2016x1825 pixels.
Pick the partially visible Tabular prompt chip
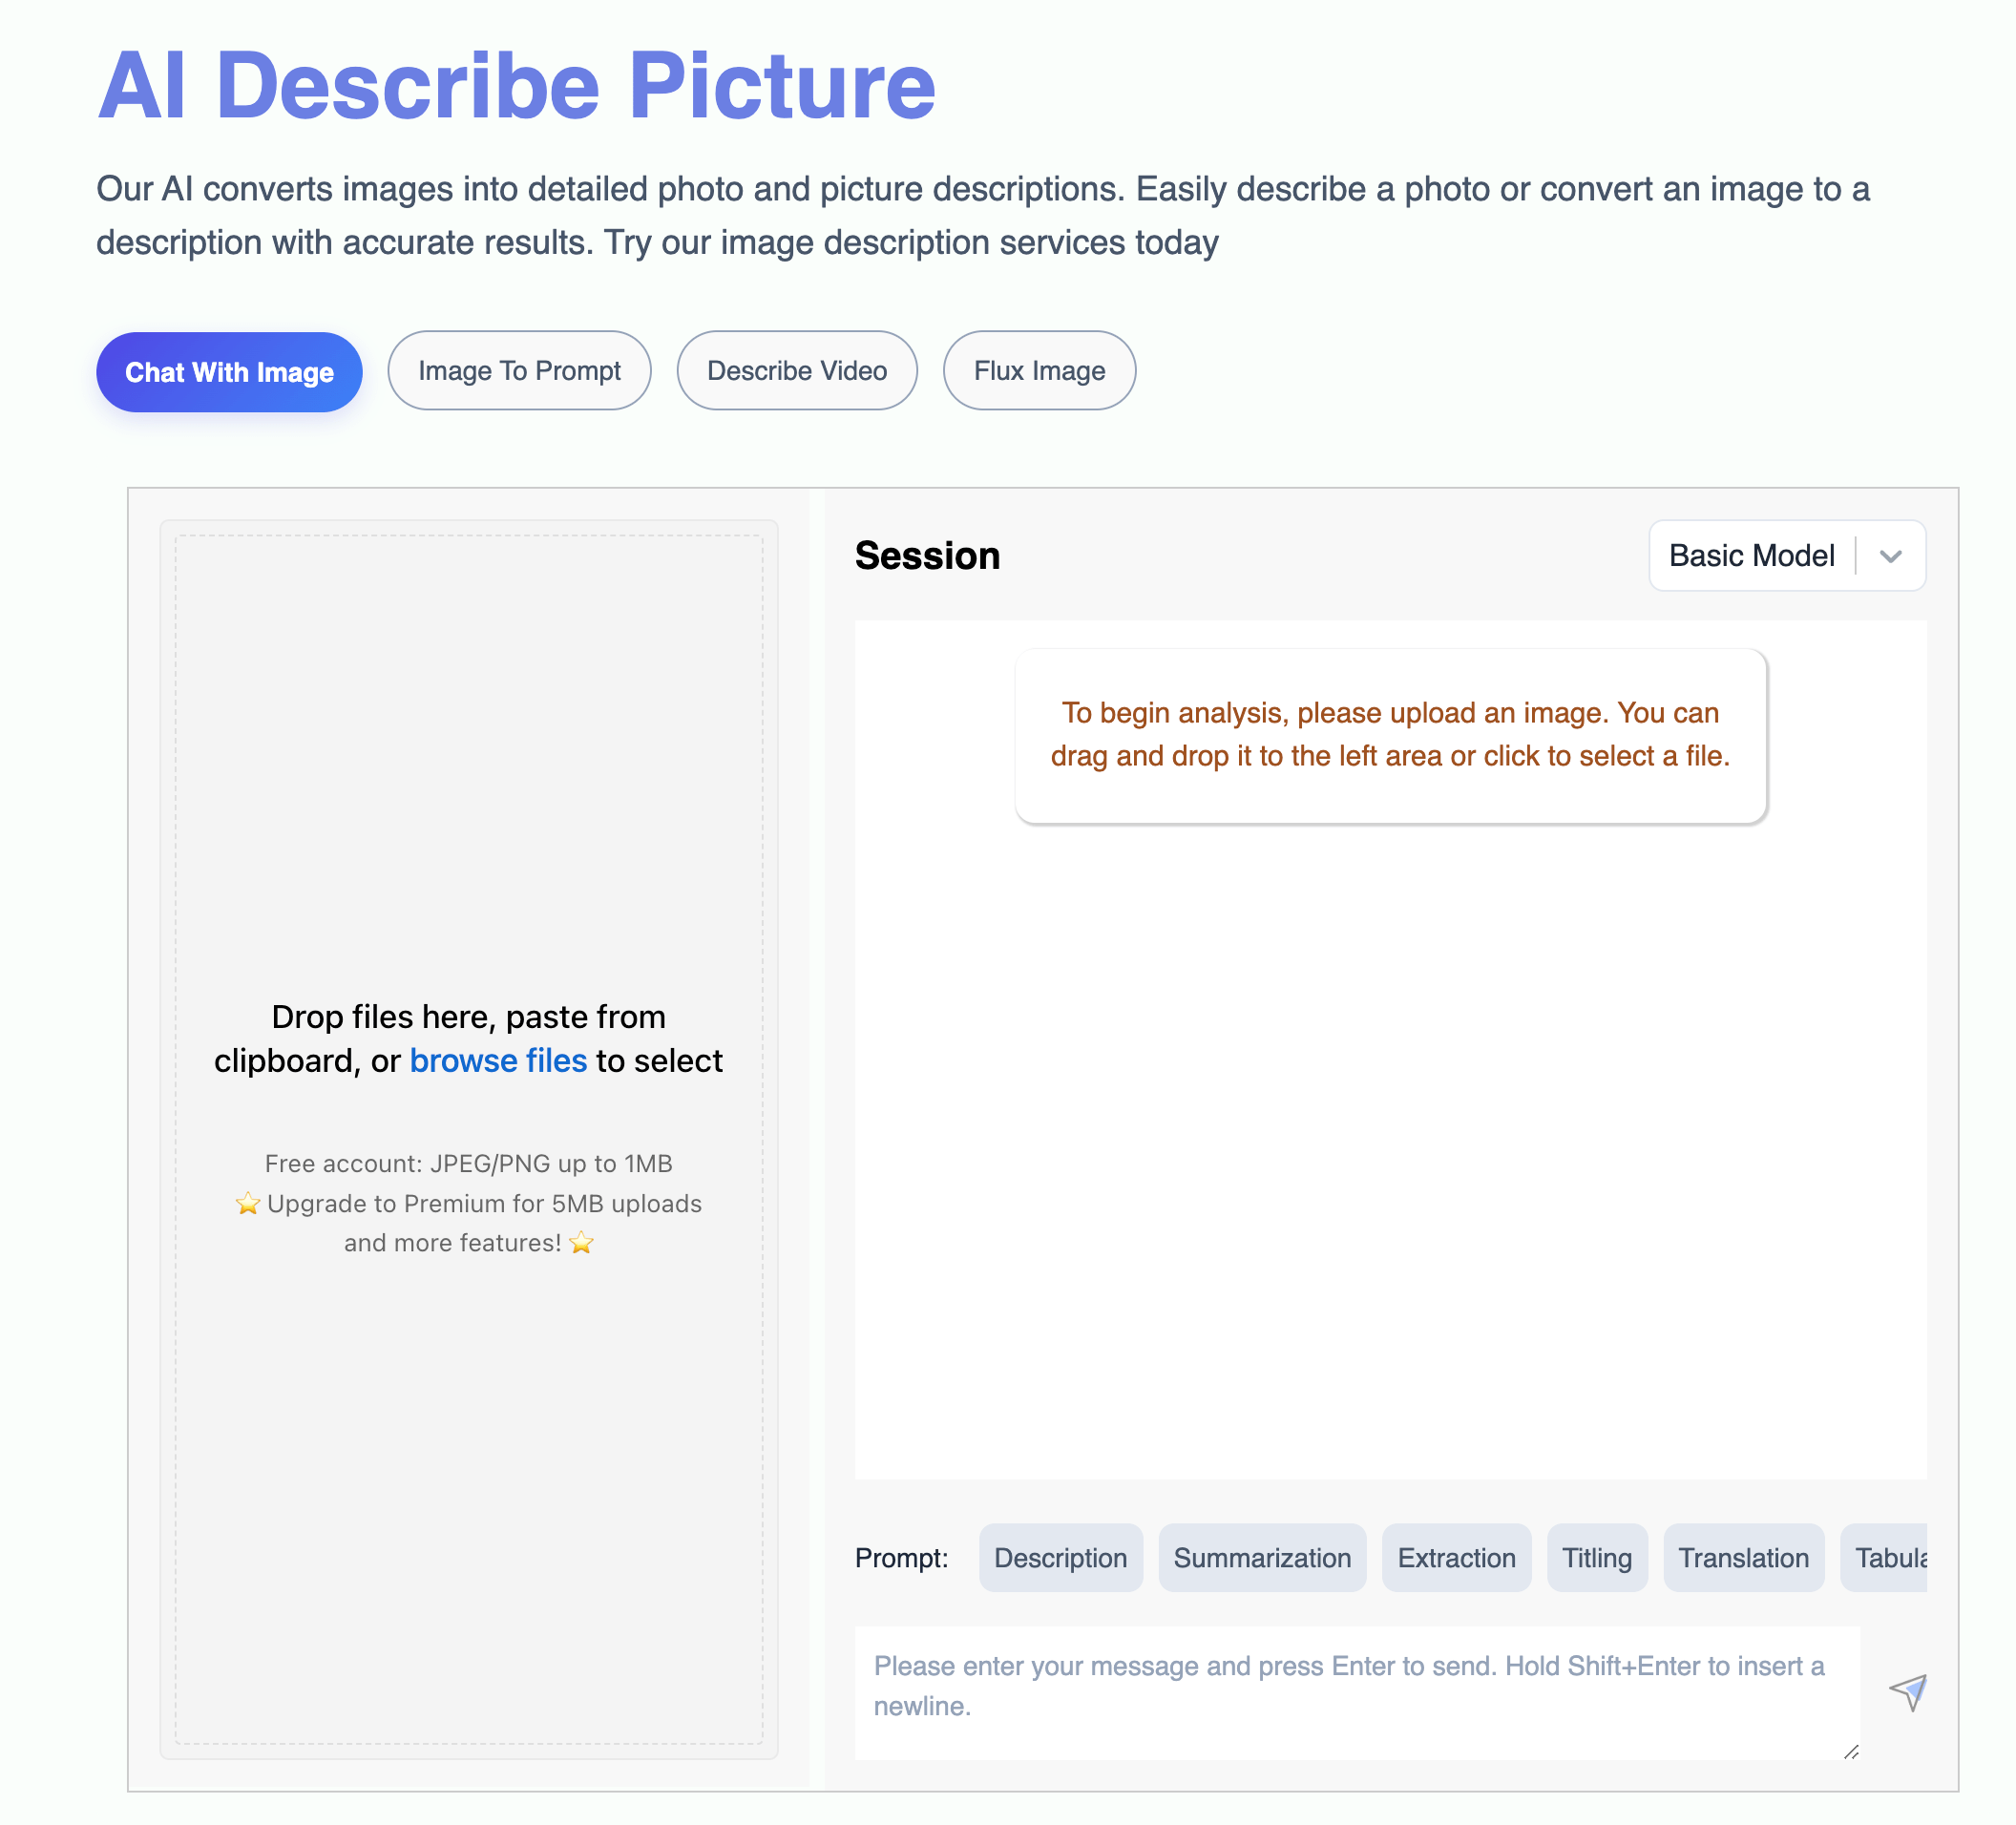pyautogui.click(x=1884, y=1557)
